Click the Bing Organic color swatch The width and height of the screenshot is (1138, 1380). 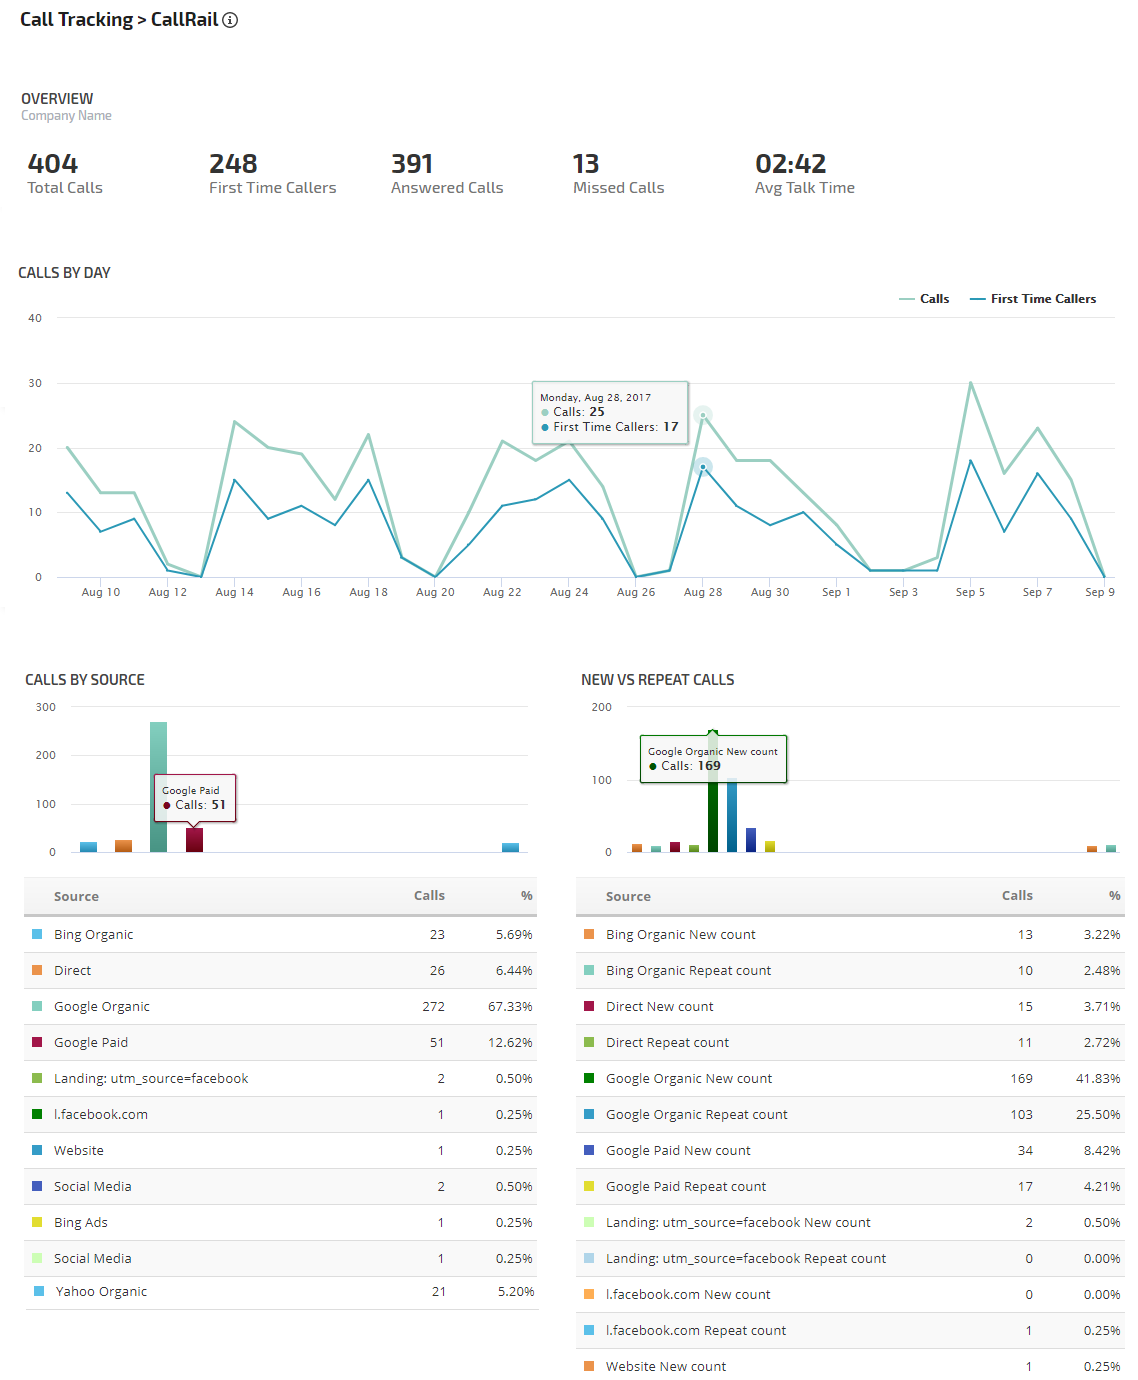(37, 934)
